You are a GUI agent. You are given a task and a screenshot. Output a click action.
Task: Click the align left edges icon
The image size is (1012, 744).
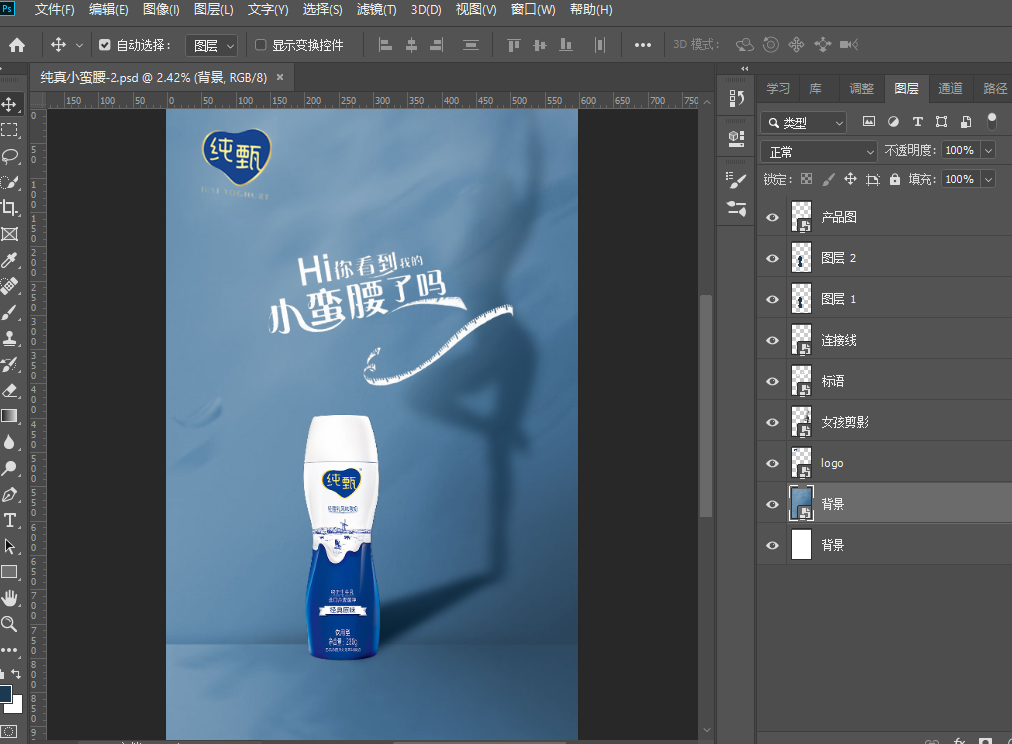tap(385, 45)
